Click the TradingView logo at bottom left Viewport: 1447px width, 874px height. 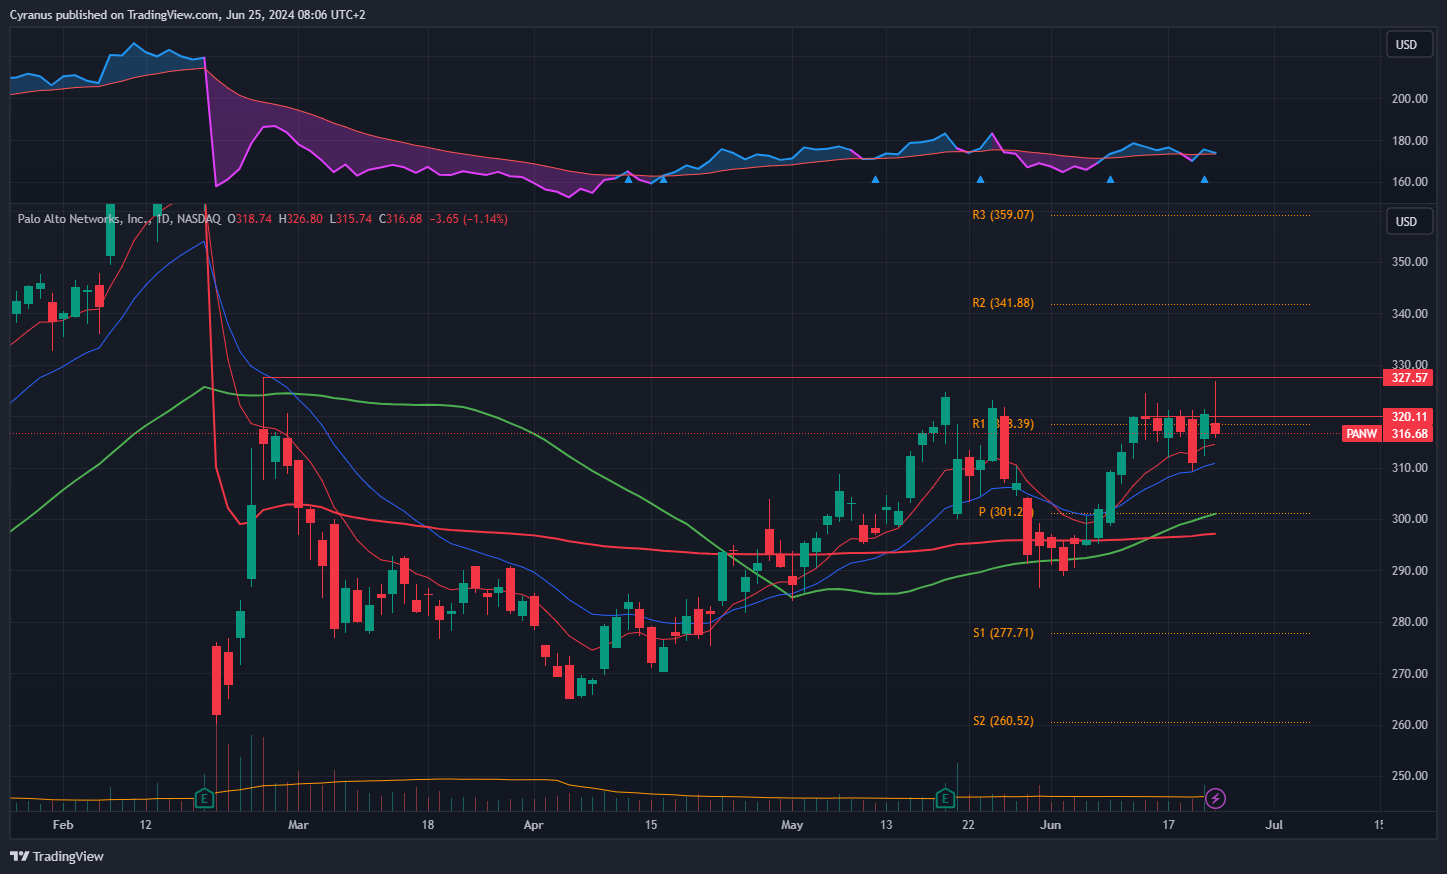click(x=57, y=856)
